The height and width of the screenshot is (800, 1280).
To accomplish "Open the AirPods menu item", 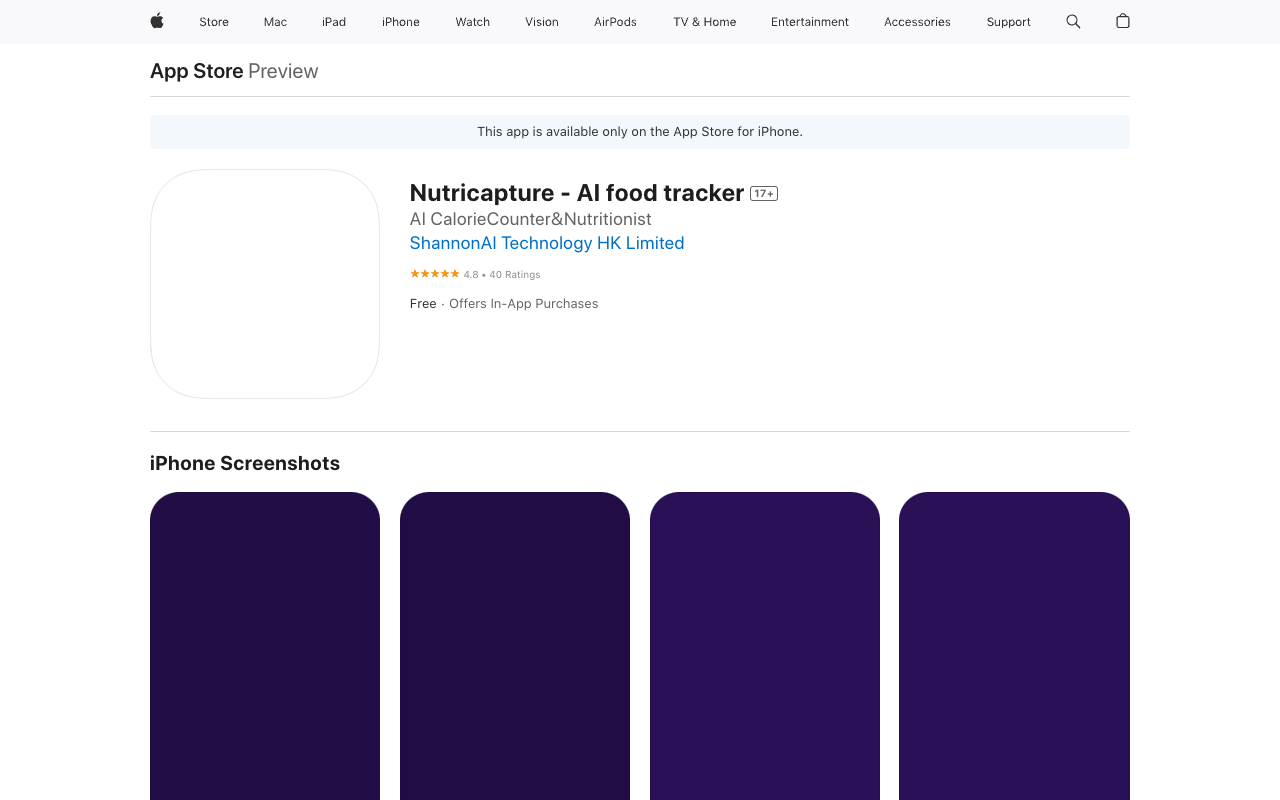I will click(615, 22).
